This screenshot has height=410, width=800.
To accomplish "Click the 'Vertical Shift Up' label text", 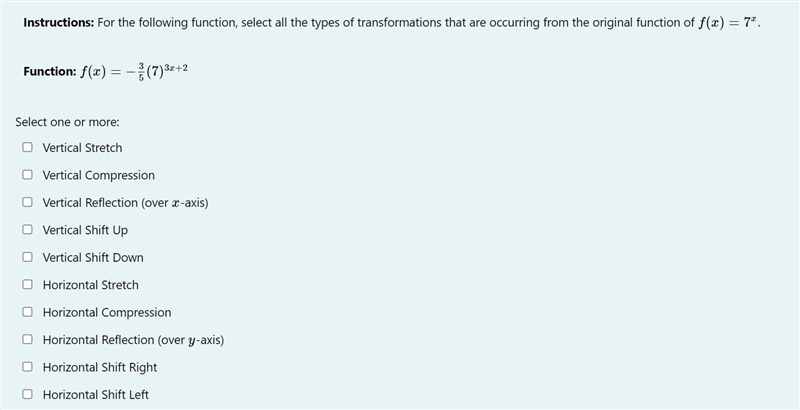I will (x=85, y=230).
